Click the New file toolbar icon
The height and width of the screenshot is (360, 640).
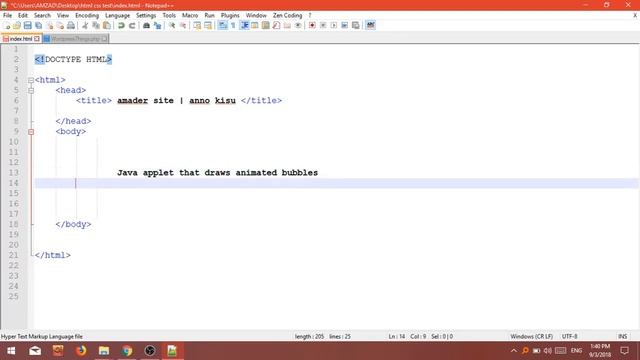(7, 25)
